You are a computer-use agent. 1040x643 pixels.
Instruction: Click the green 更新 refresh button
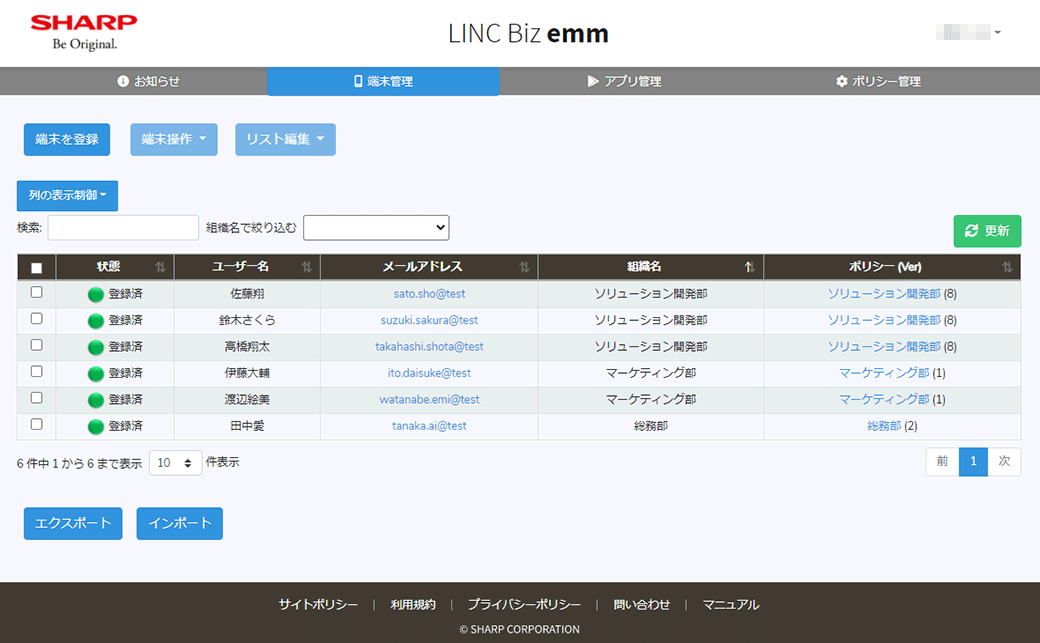[x=987, y=231]
